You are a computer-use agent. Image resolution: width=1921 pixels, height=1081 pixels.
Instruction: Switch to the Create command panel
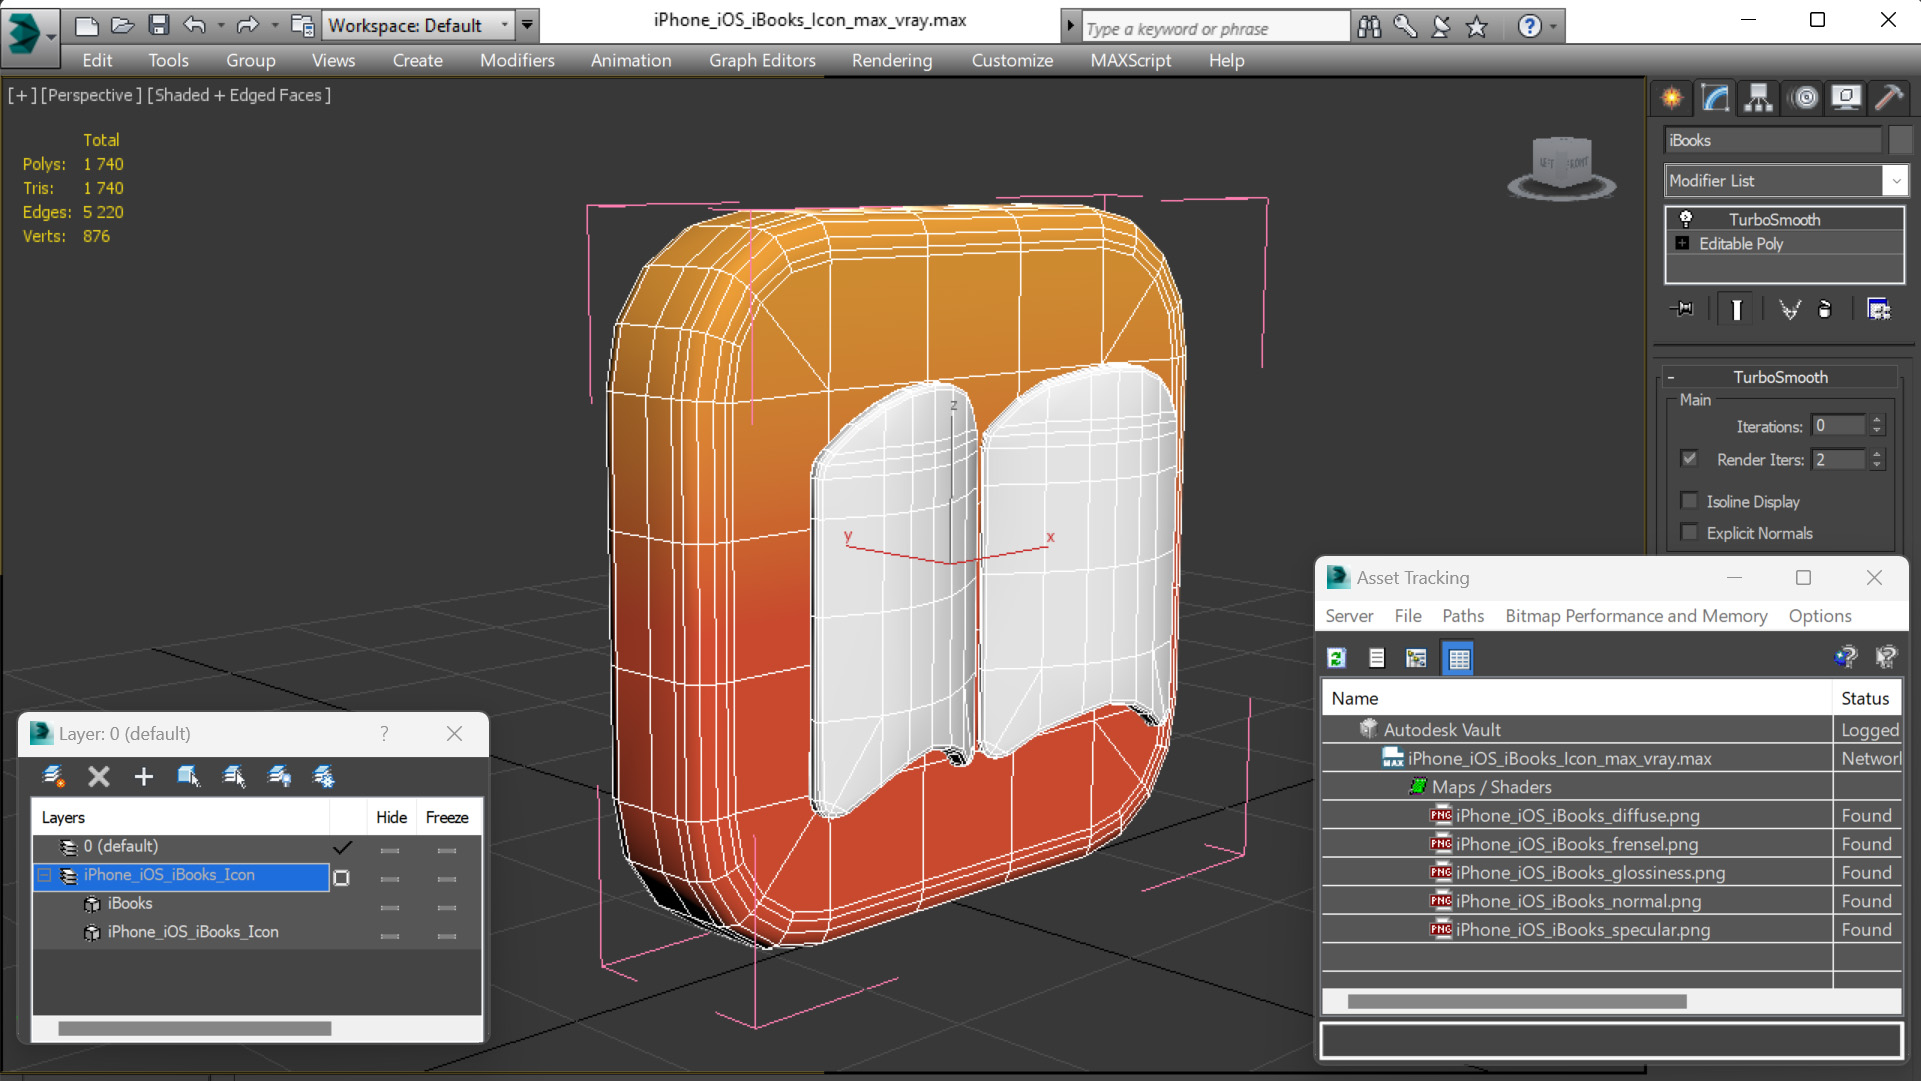click(1672, 98)
